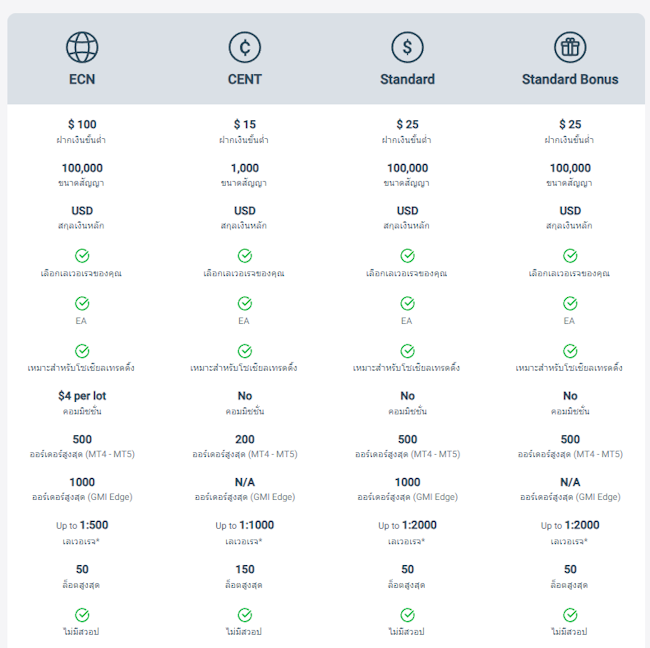
Task: Click the Standard Bonus column's top green checkmark
Action: click(x=570, y=256)
